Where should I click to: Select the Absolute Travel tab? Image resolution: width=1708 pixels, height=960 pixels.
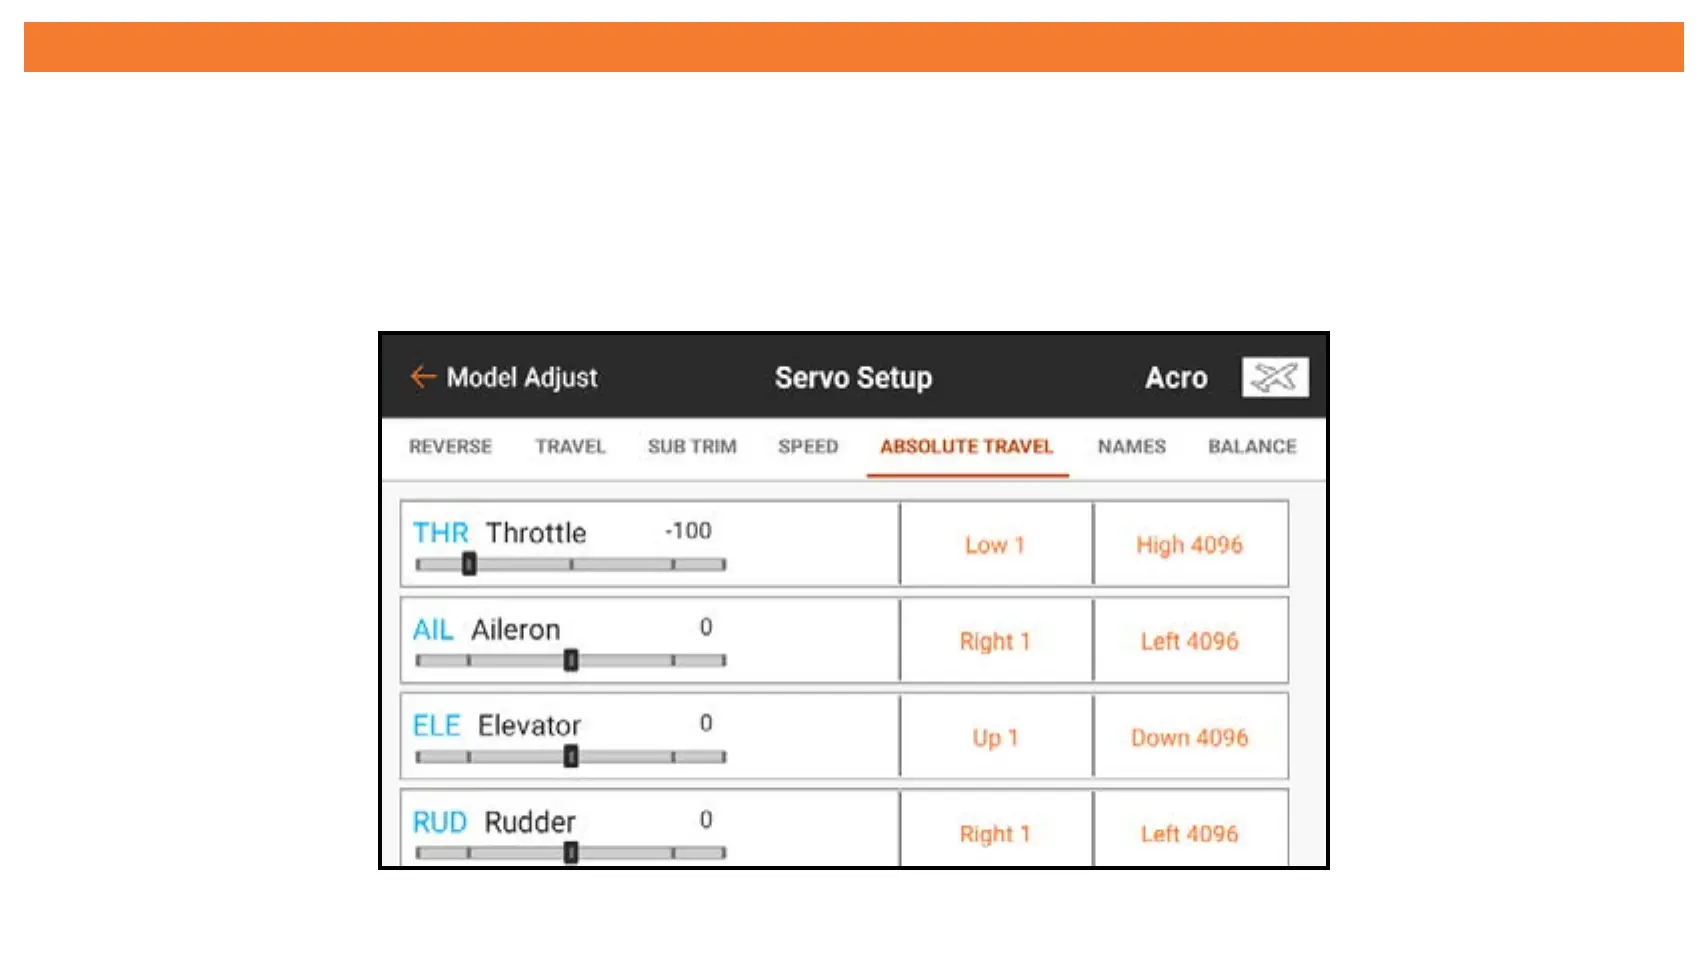pyautogui.click(x=966, y=447)
